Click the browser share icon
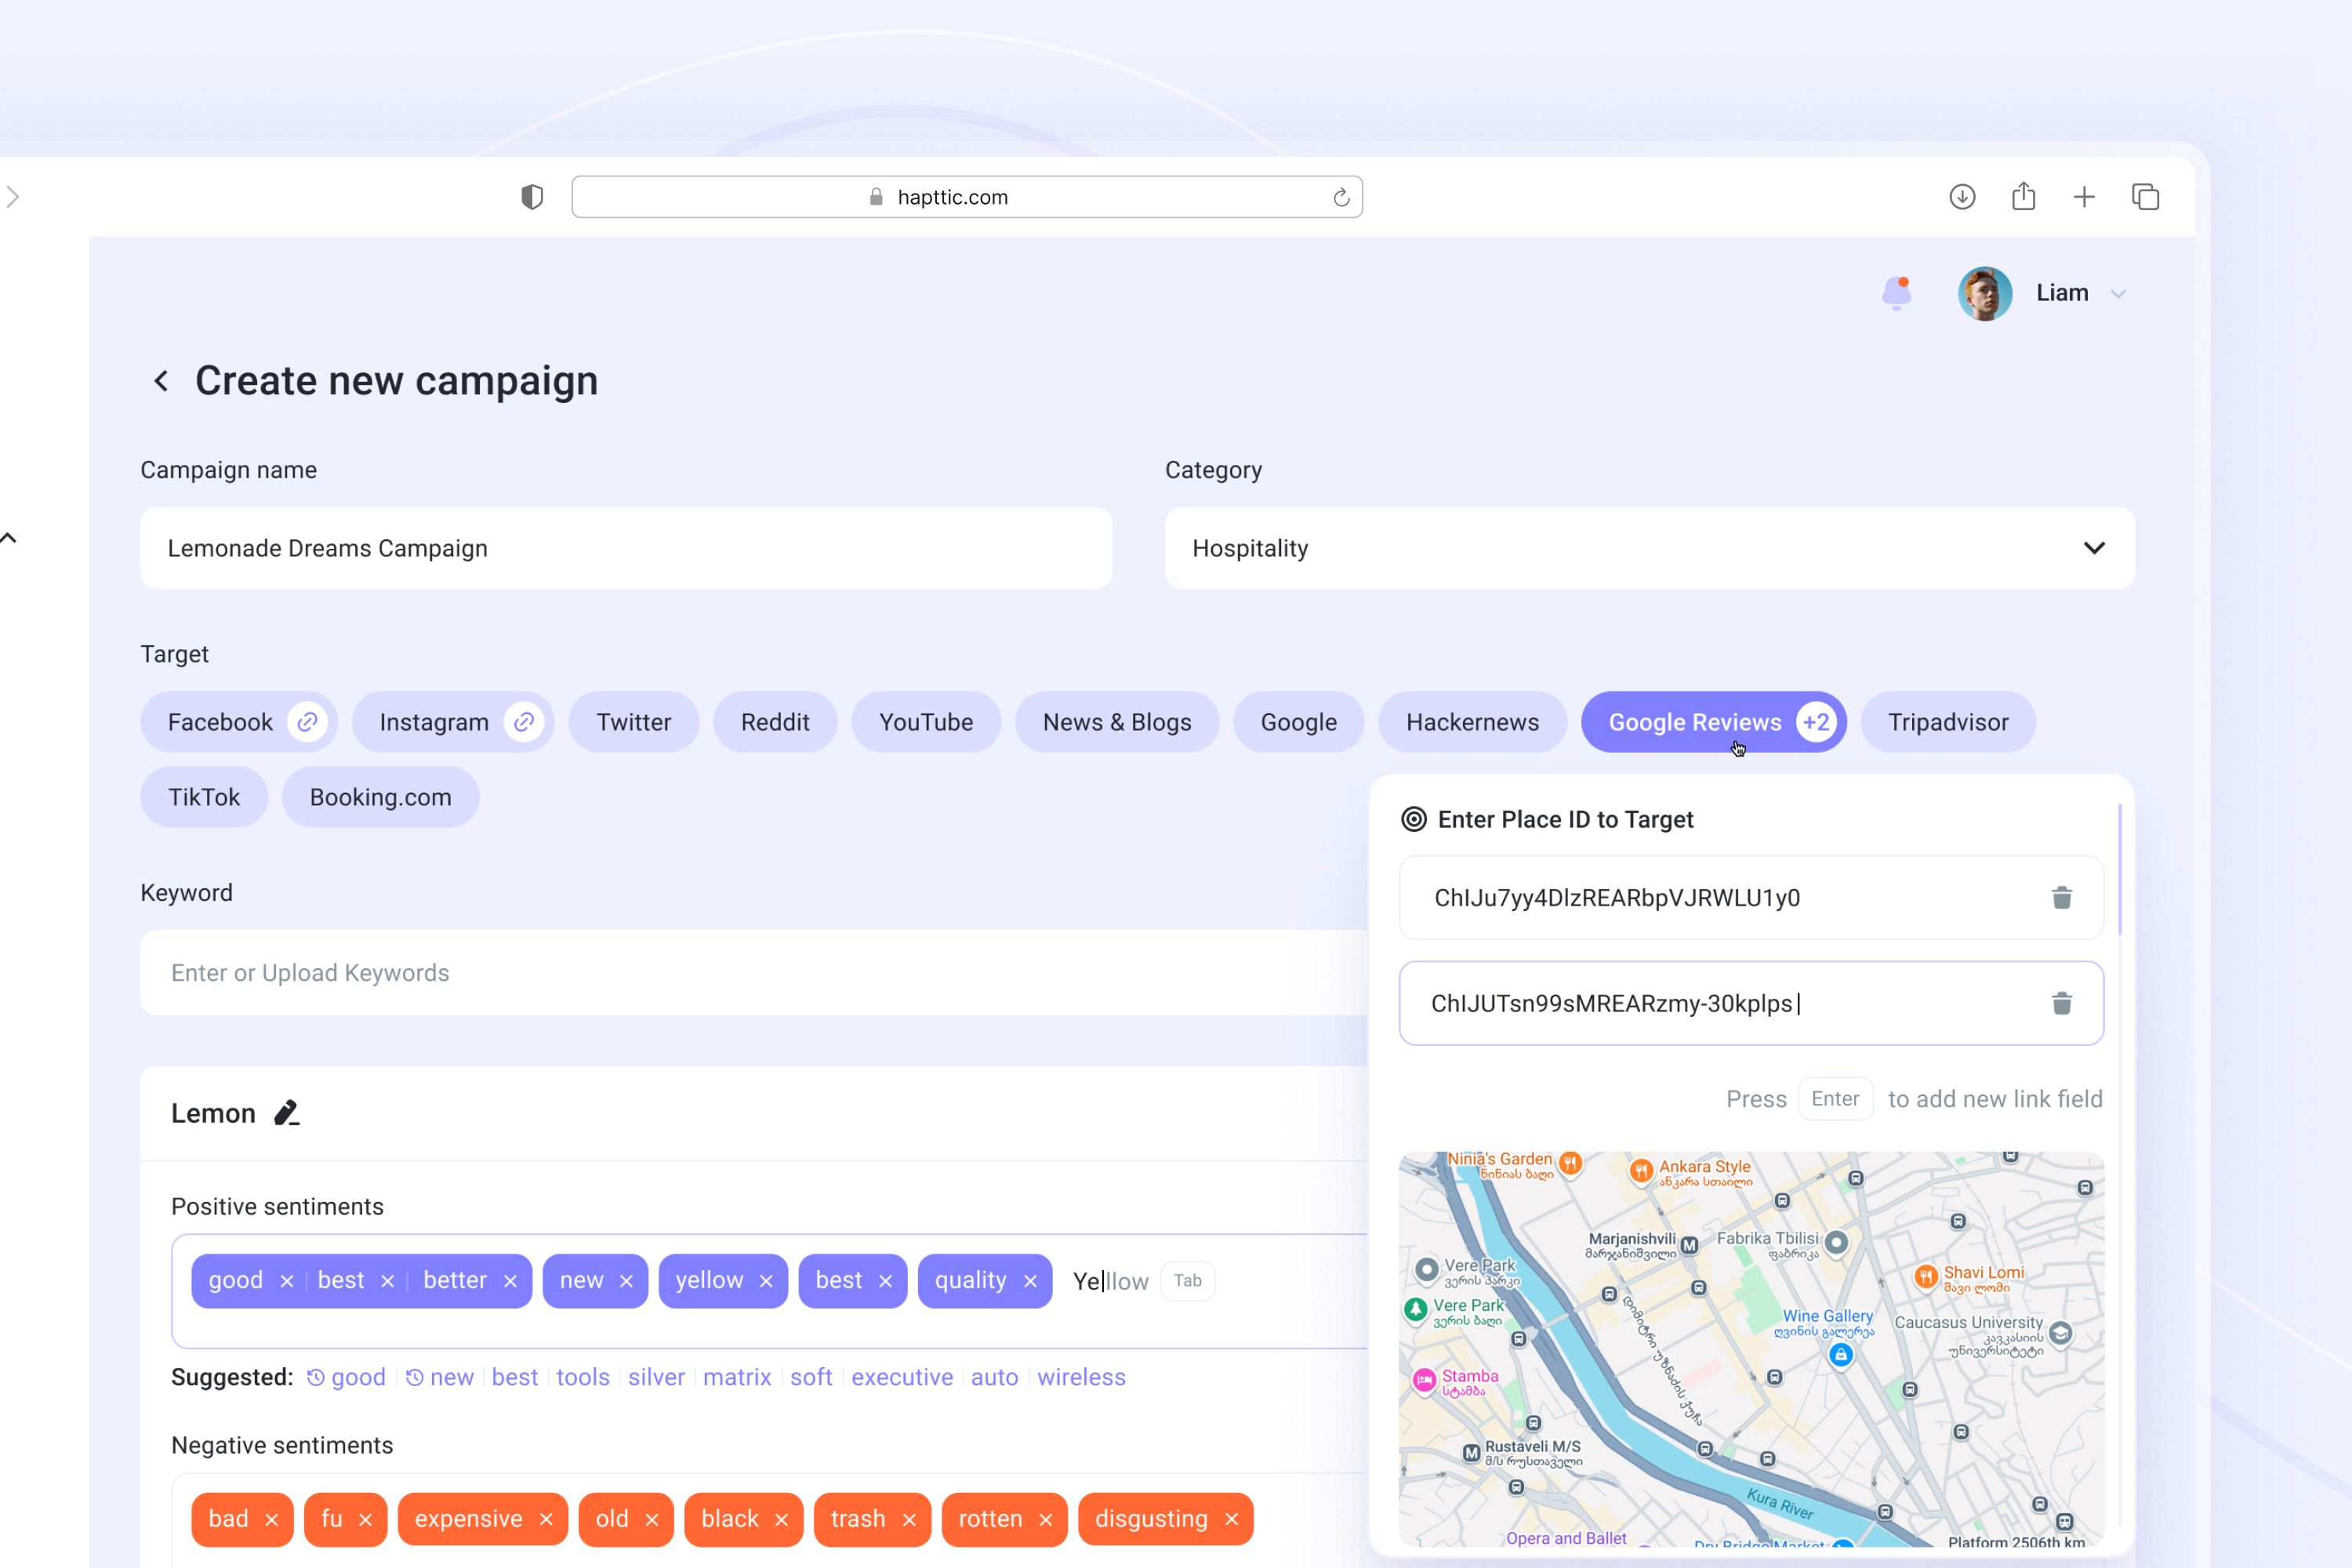Image resolution: width=2352 pixels, height=1568 pixels. [2023, 196]
